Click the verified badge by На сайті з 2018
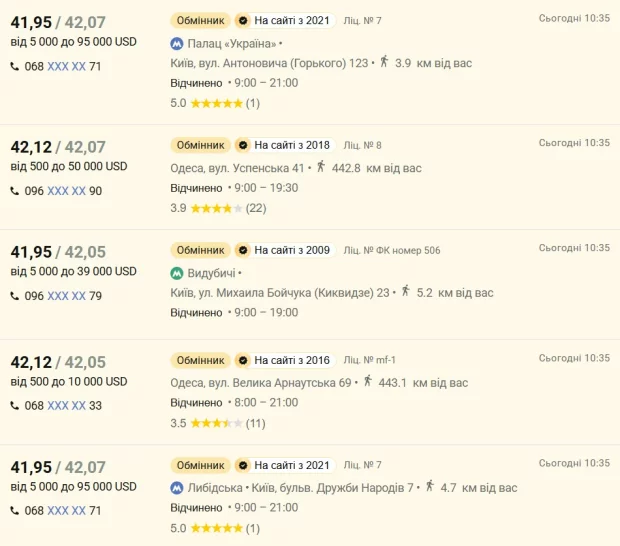 [242, 145]
